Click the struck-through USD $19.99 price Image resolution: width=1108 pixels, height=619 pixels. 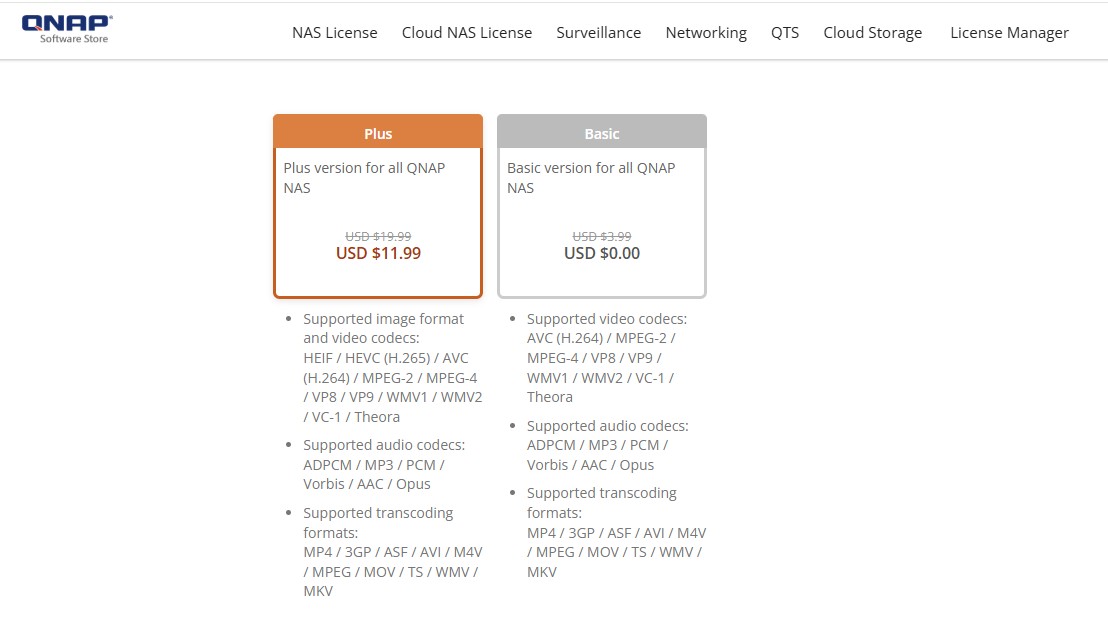[378, 237]
